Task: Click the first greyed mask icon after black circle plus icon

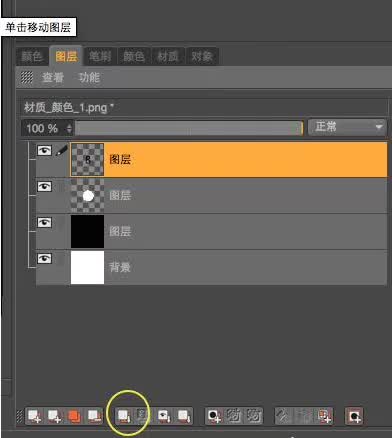Action: (x=234, y=416)
